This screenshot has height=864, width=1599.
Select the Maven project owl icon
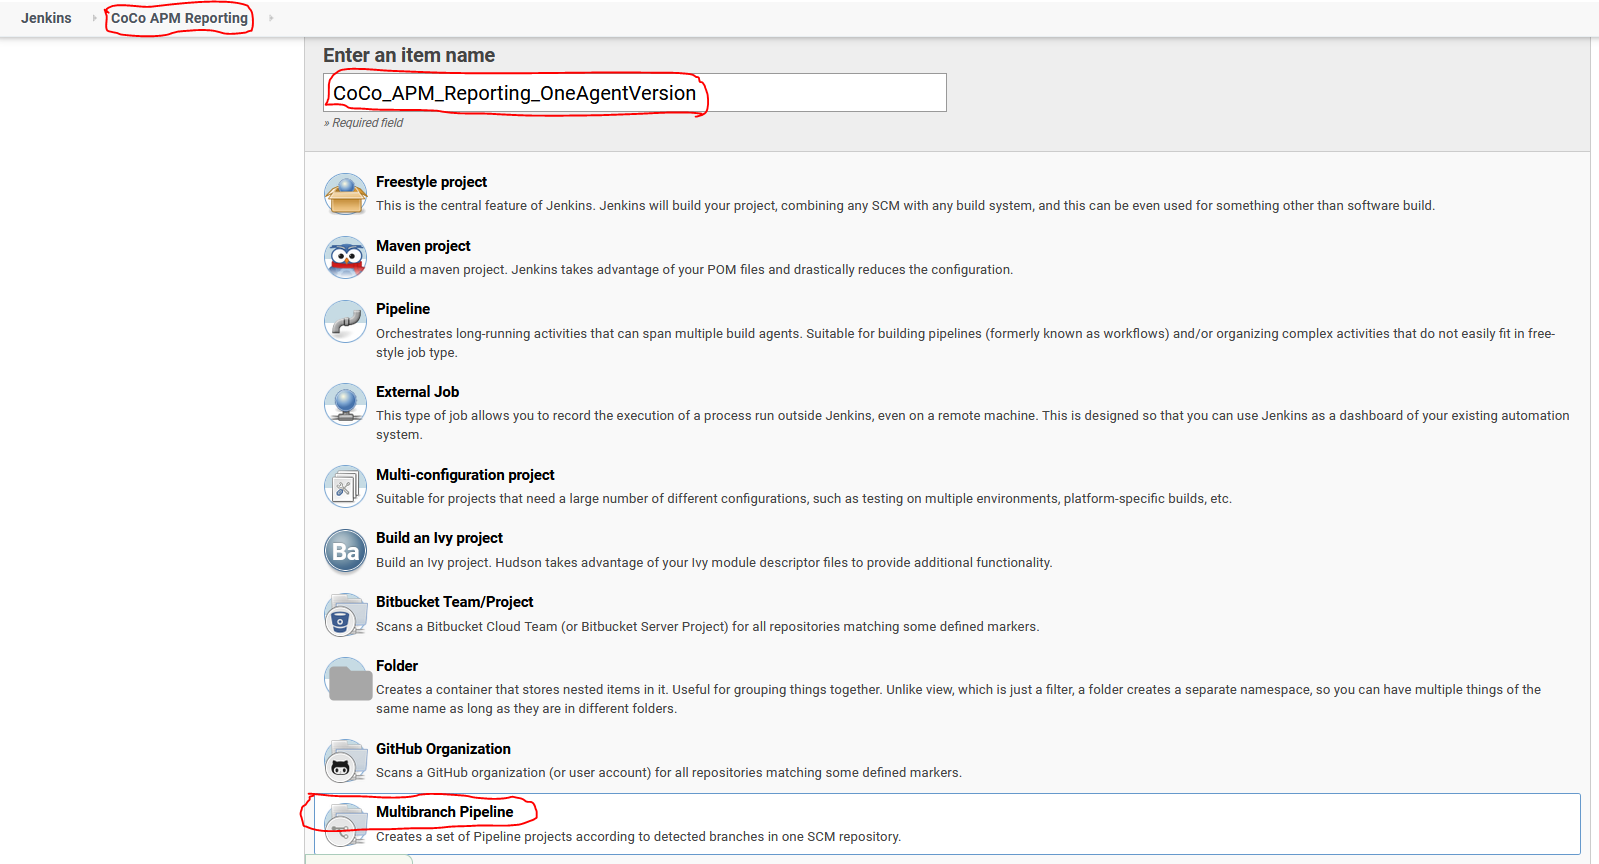[346, 258]
